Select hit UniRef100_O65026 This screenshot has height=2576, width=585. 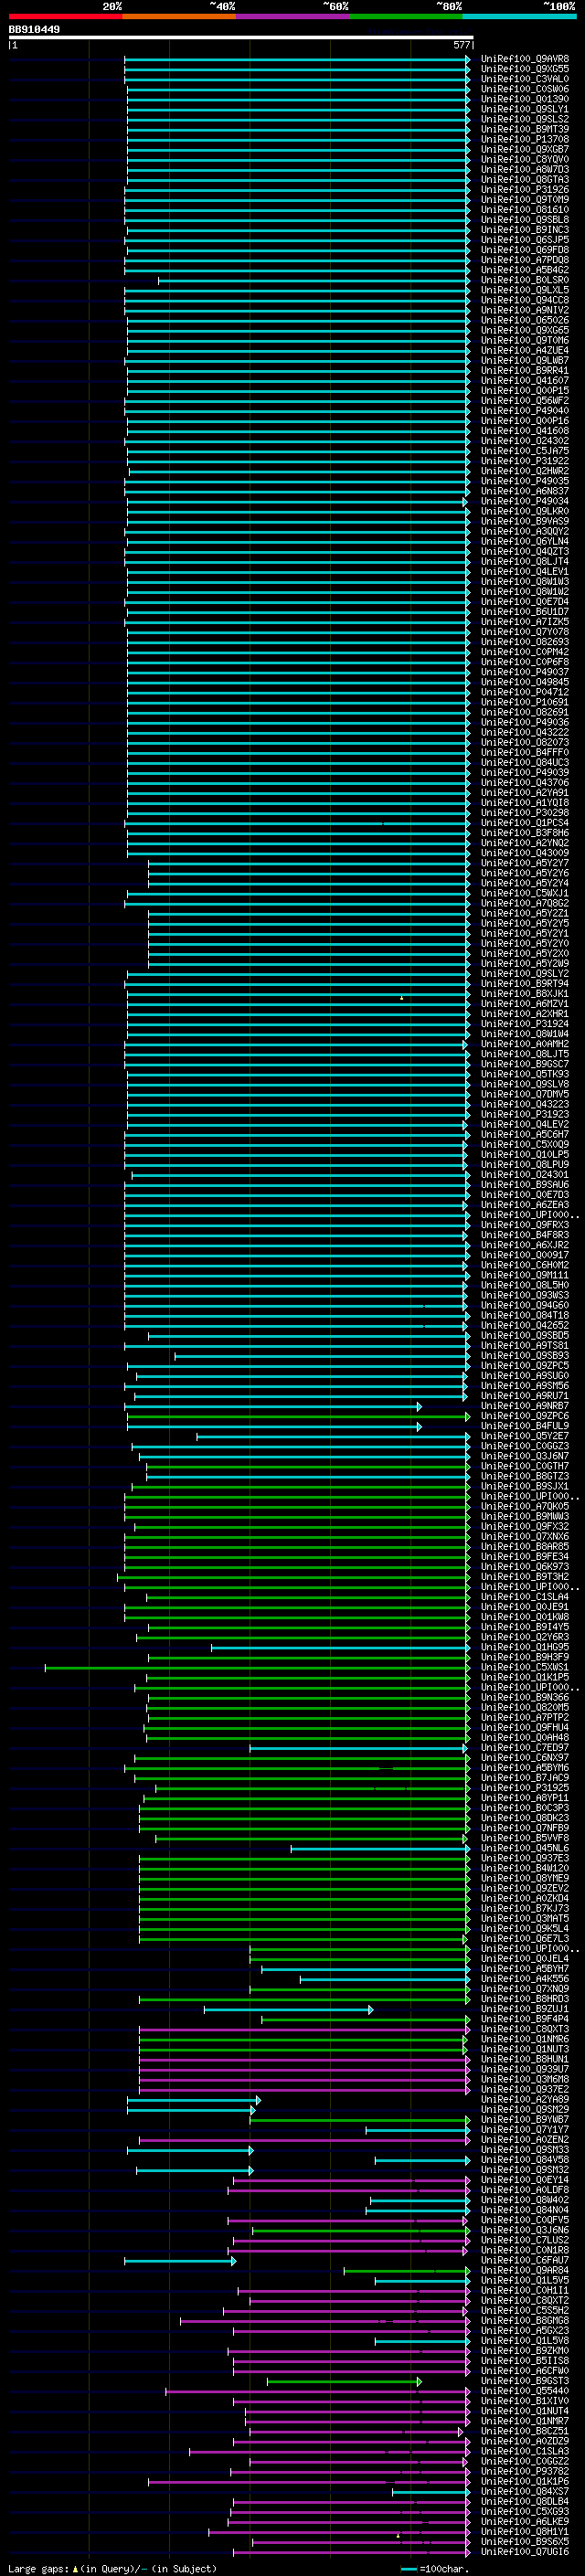point(525,320)
